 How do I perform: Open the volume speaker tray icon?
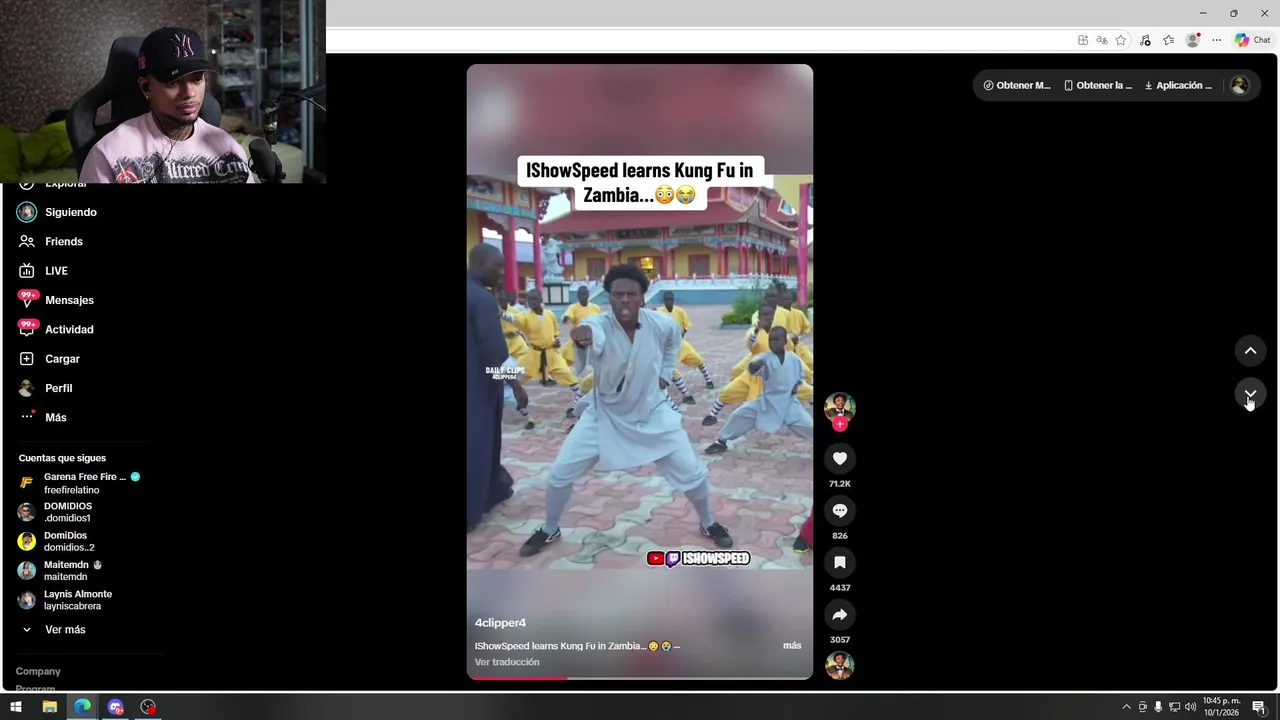point(1190,707)
